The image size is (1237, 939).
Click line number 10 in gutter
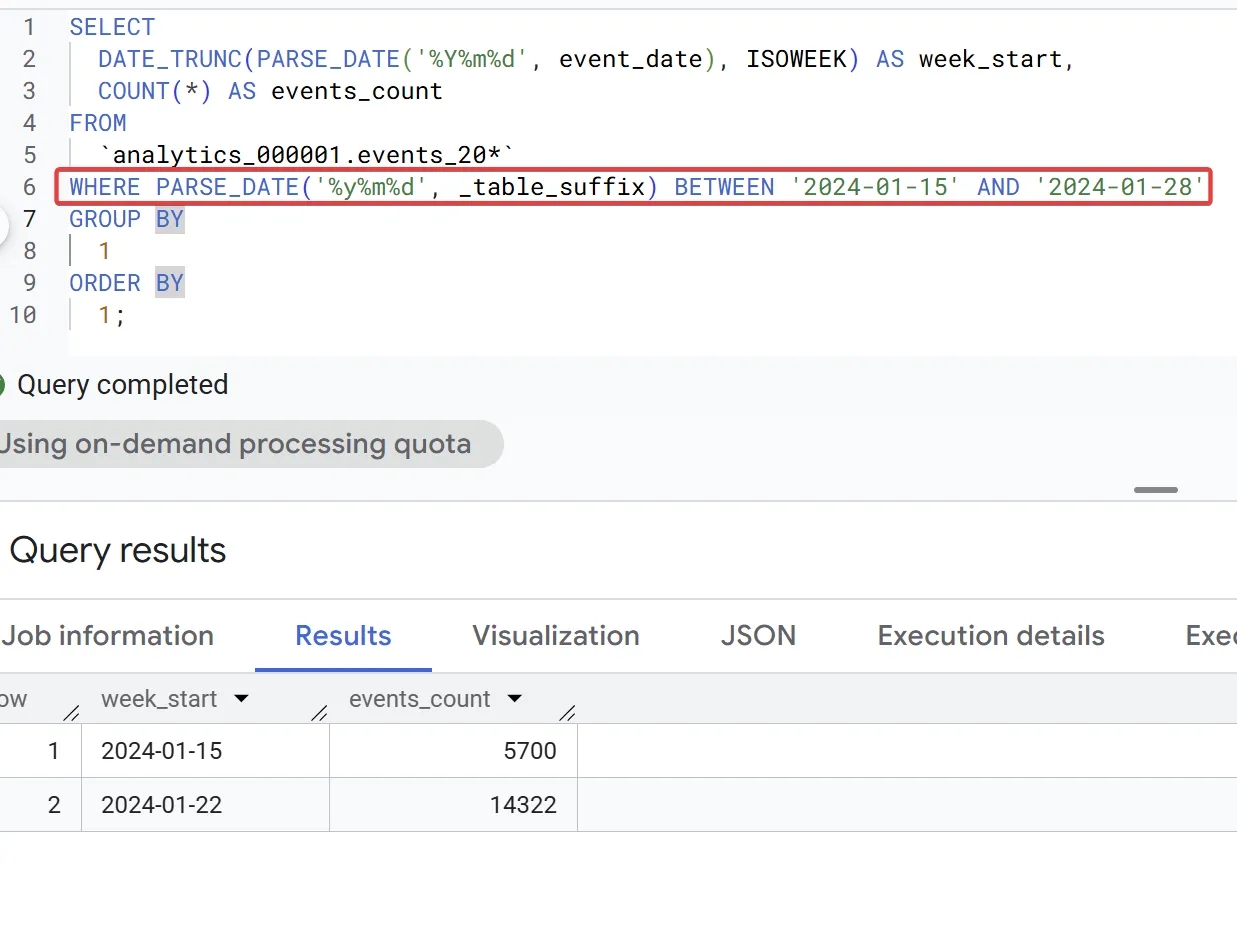pos(23,315)
